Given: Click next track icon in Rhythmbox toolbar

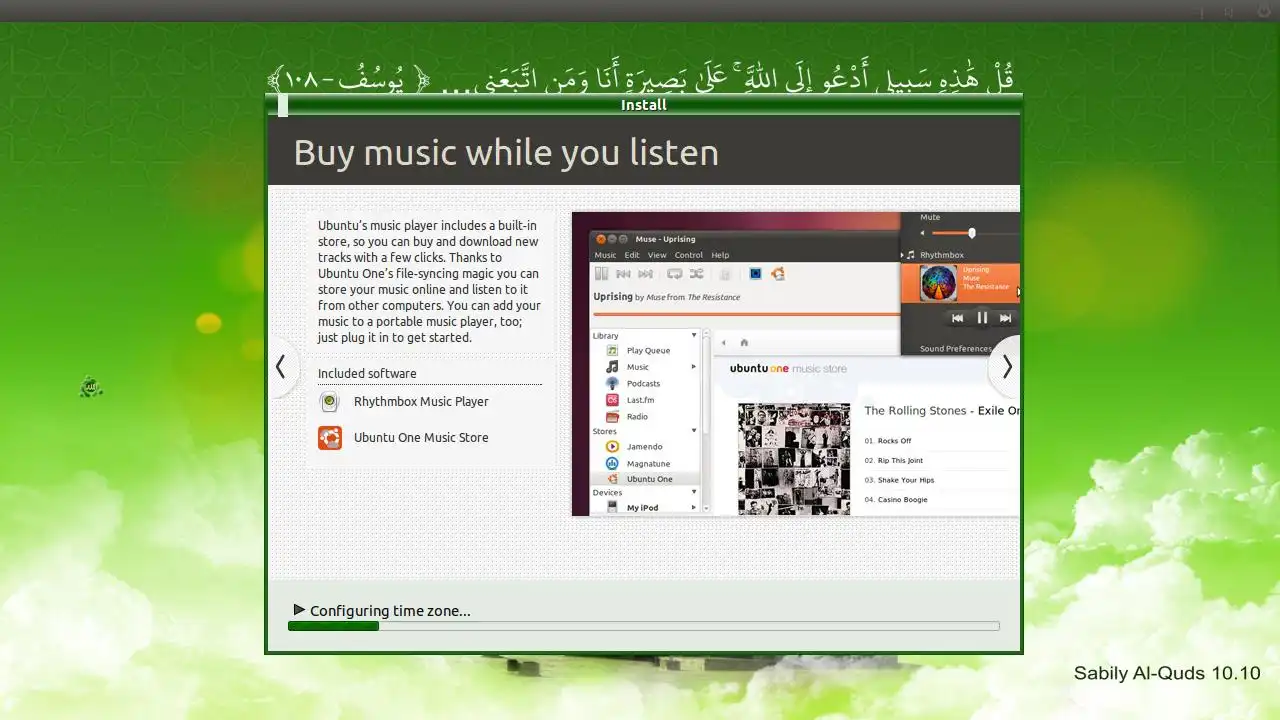Looking at the screenshot, I should point(646,273).
